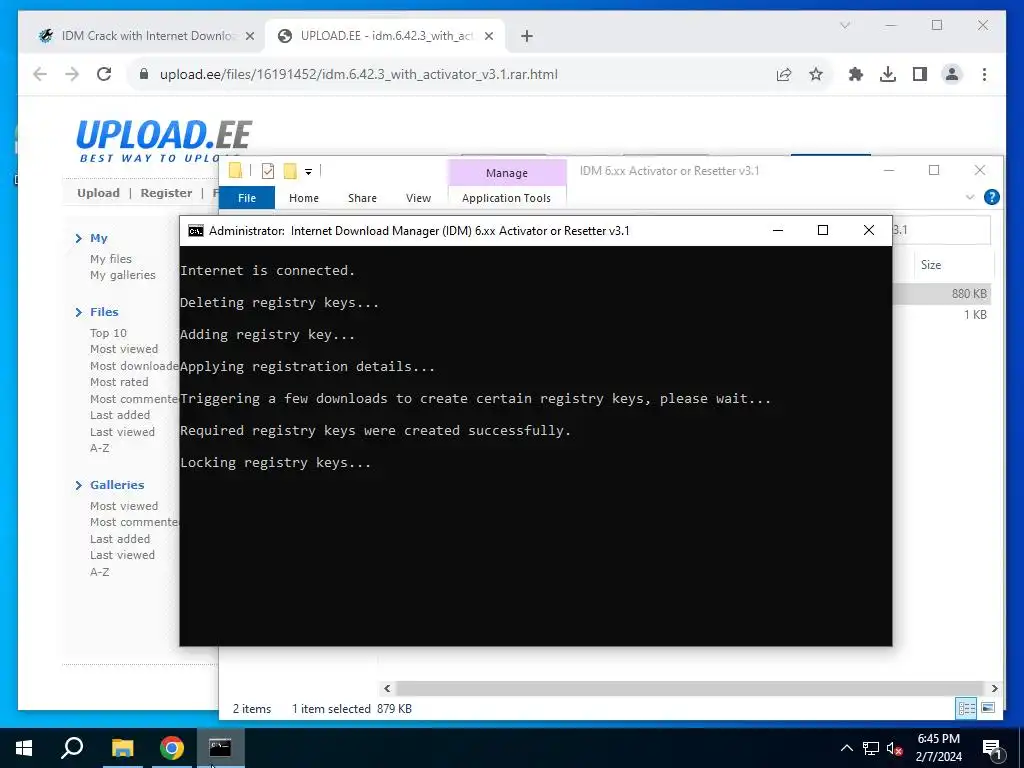Open File Explorer from taskbar

pos(122,748)
